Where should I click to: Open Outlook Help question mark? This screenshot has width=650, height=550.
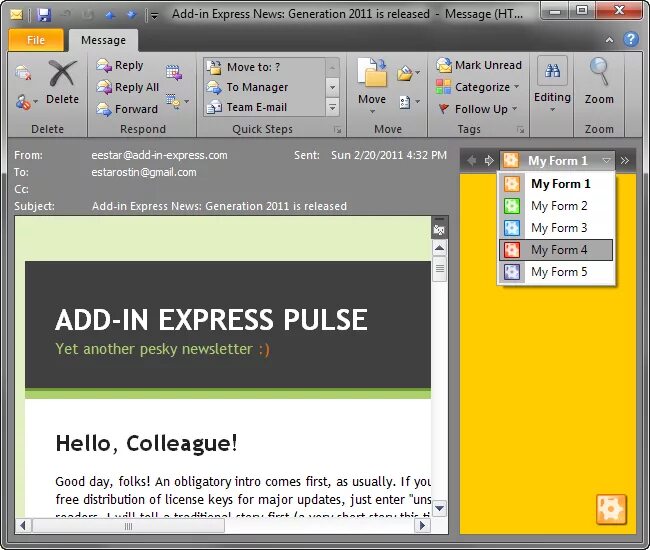coord(631,39)
